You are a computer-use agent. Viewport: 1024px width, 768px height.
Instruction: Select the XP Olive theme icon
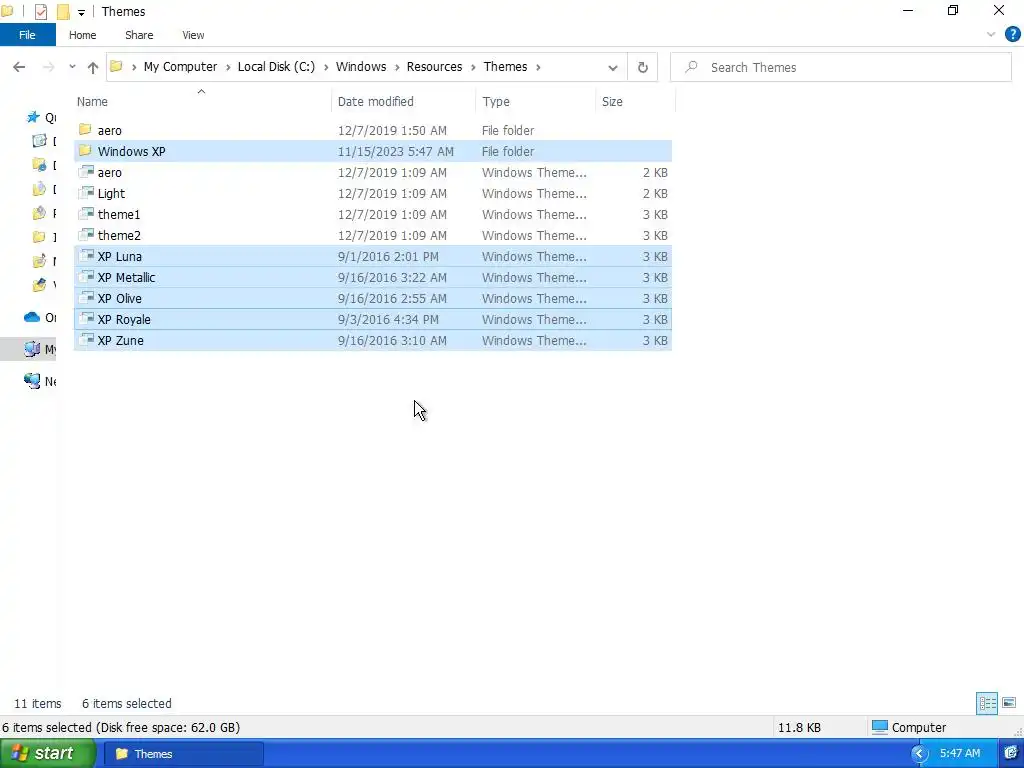tap(86, 298)
